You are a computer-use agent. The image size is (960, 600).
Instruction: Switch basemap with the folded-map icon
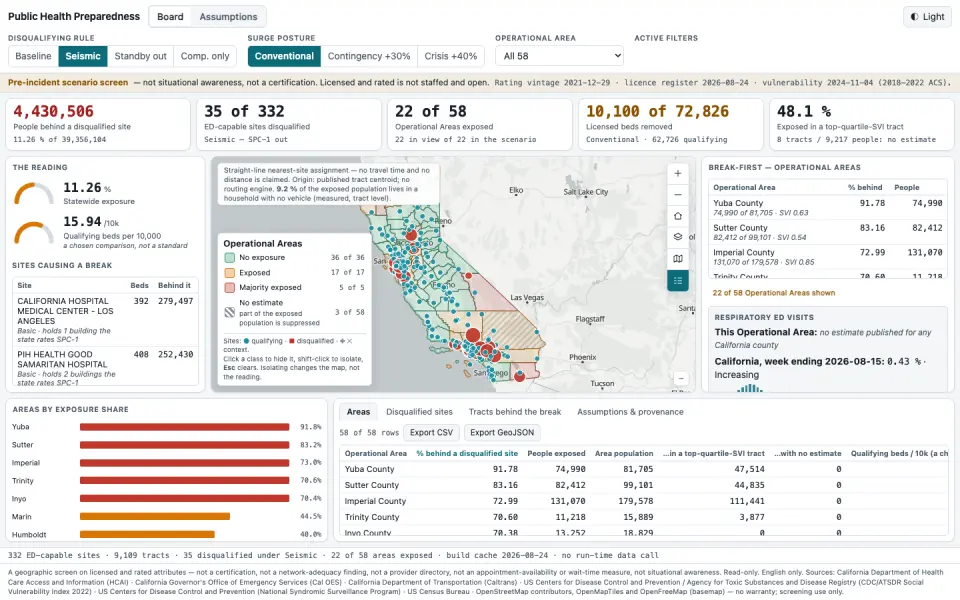(678, 259)
